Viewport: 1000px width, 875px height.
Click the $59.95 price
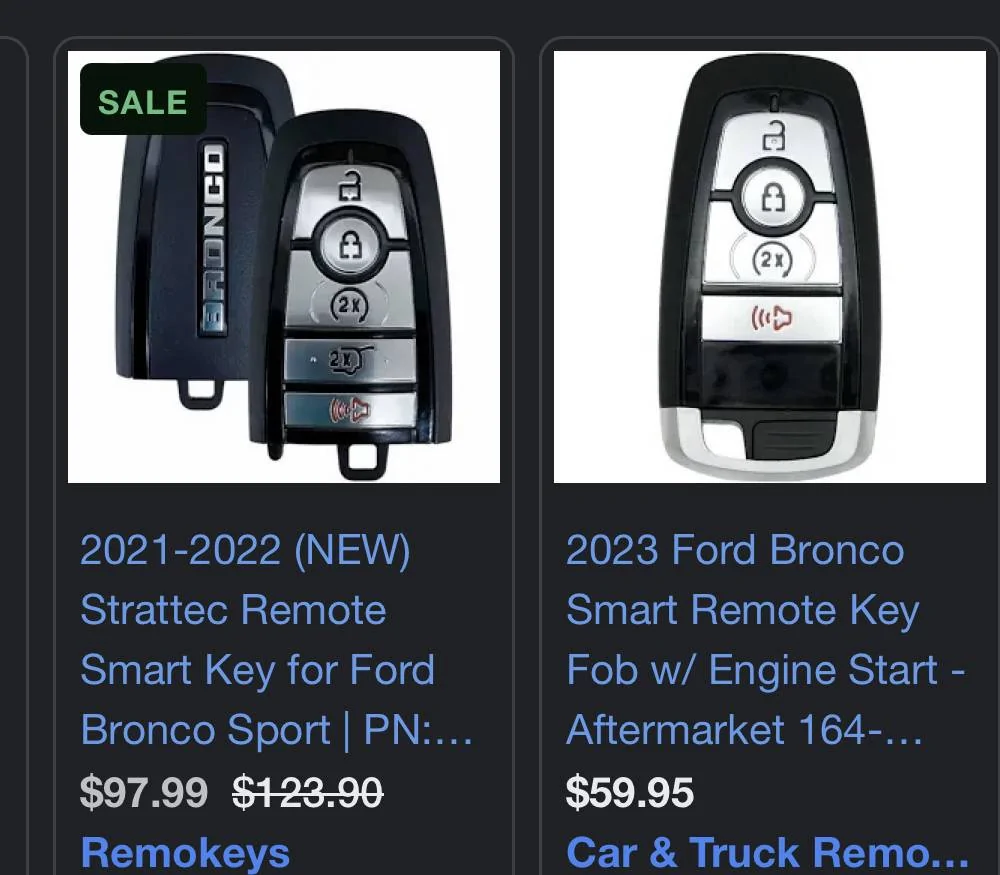click(630, 793)
